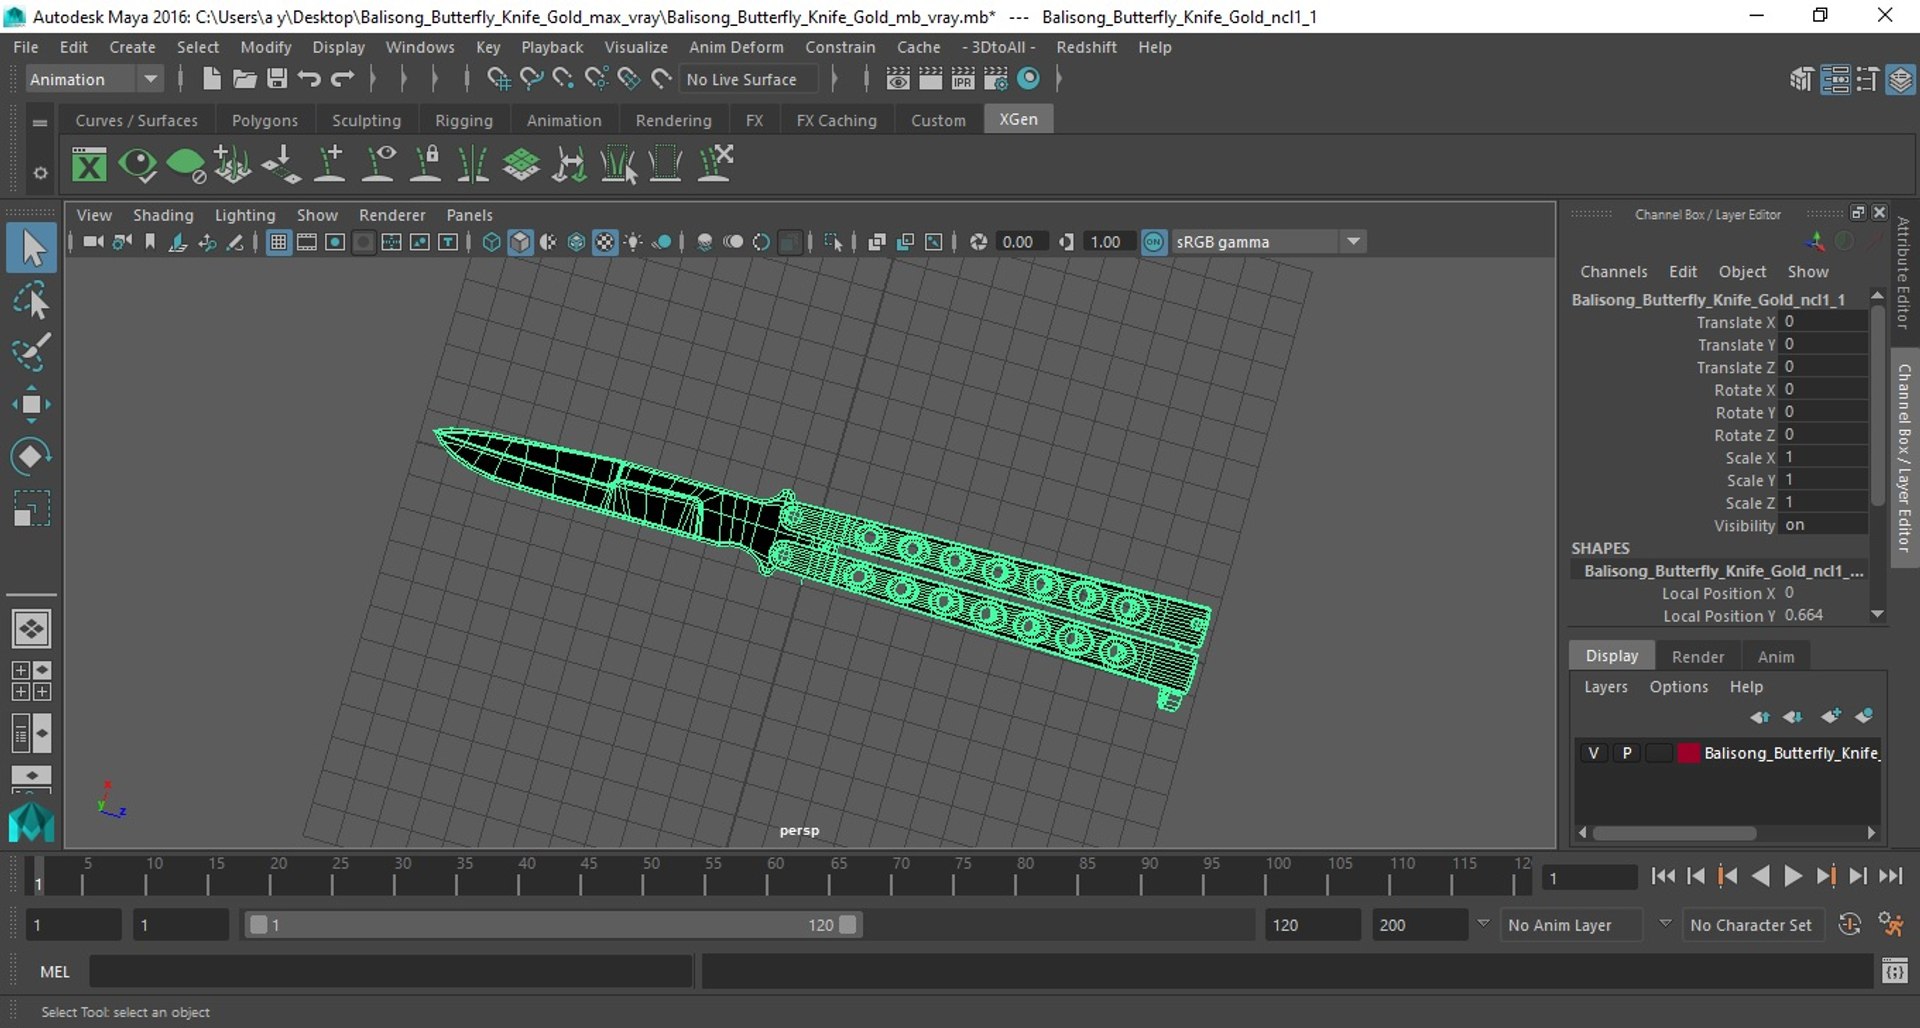Switch to the Rigging shelf tab

pyautogui.click(x=464, y=120)
